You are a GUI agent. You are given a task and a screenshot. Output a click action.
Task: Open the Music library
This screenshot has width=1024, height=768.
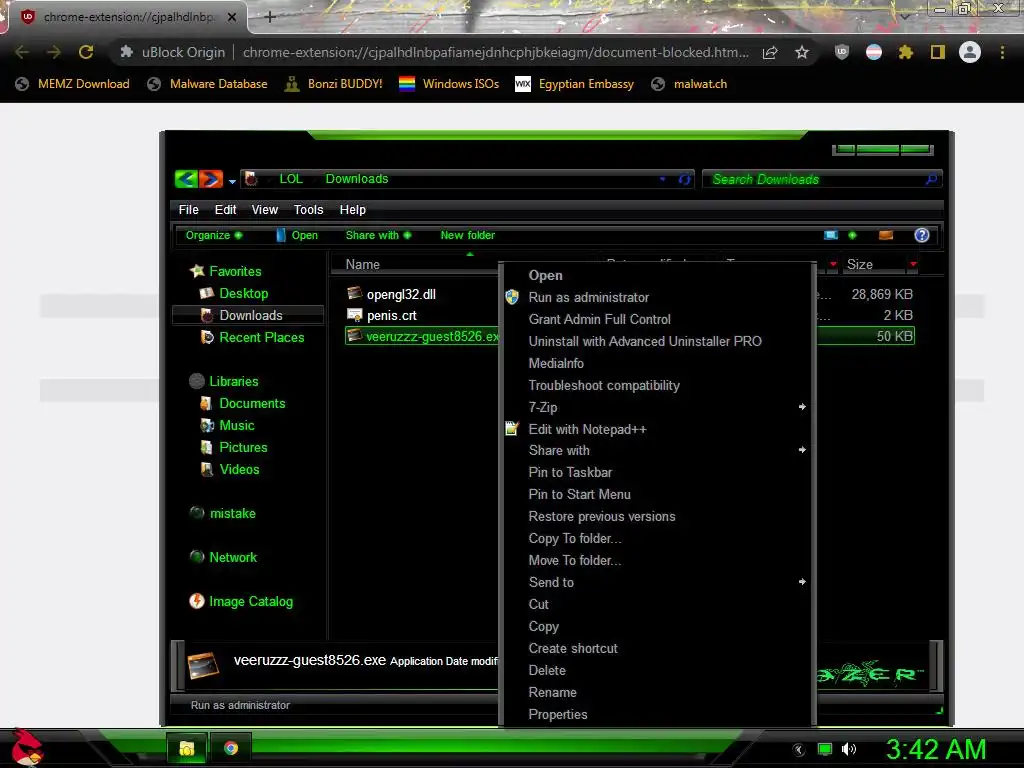236,426
